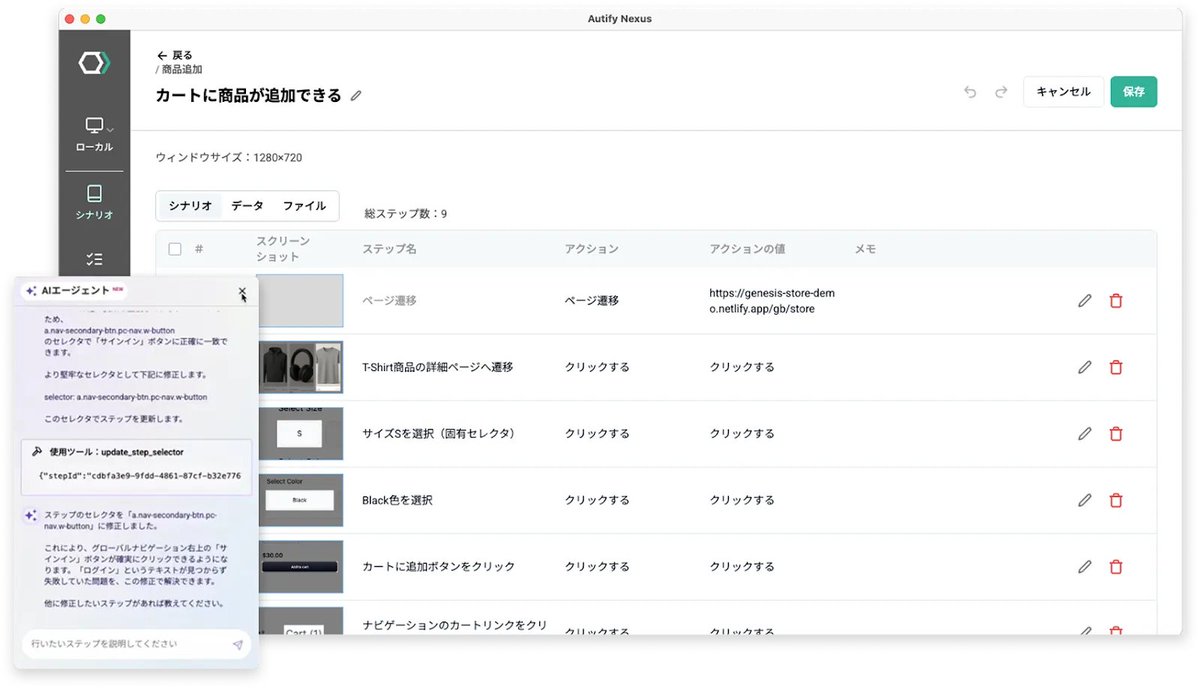1200x689 pixels.
Task: Click the ページ遷移 step screenshot thumbnail
Action: coord(302,300)
